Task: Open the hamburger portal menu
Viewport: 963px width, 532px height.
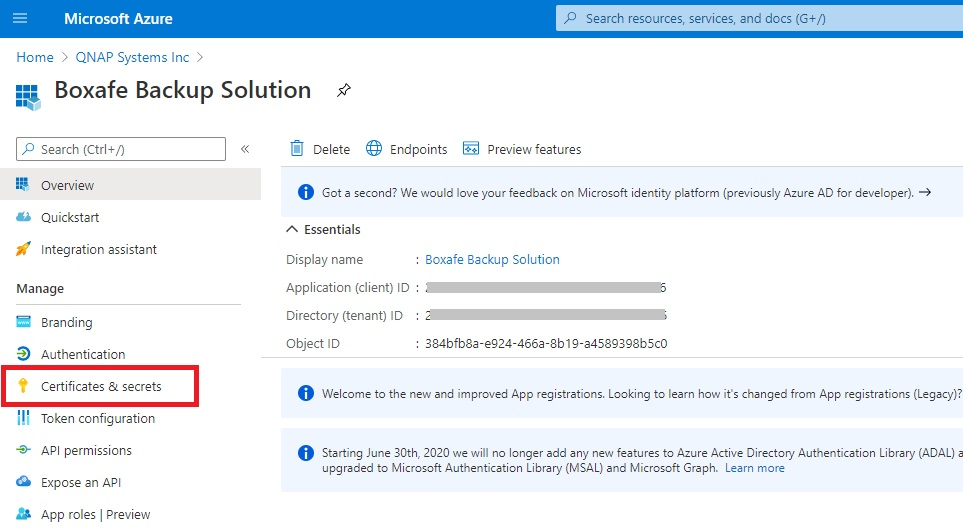Action: point(20,18)
